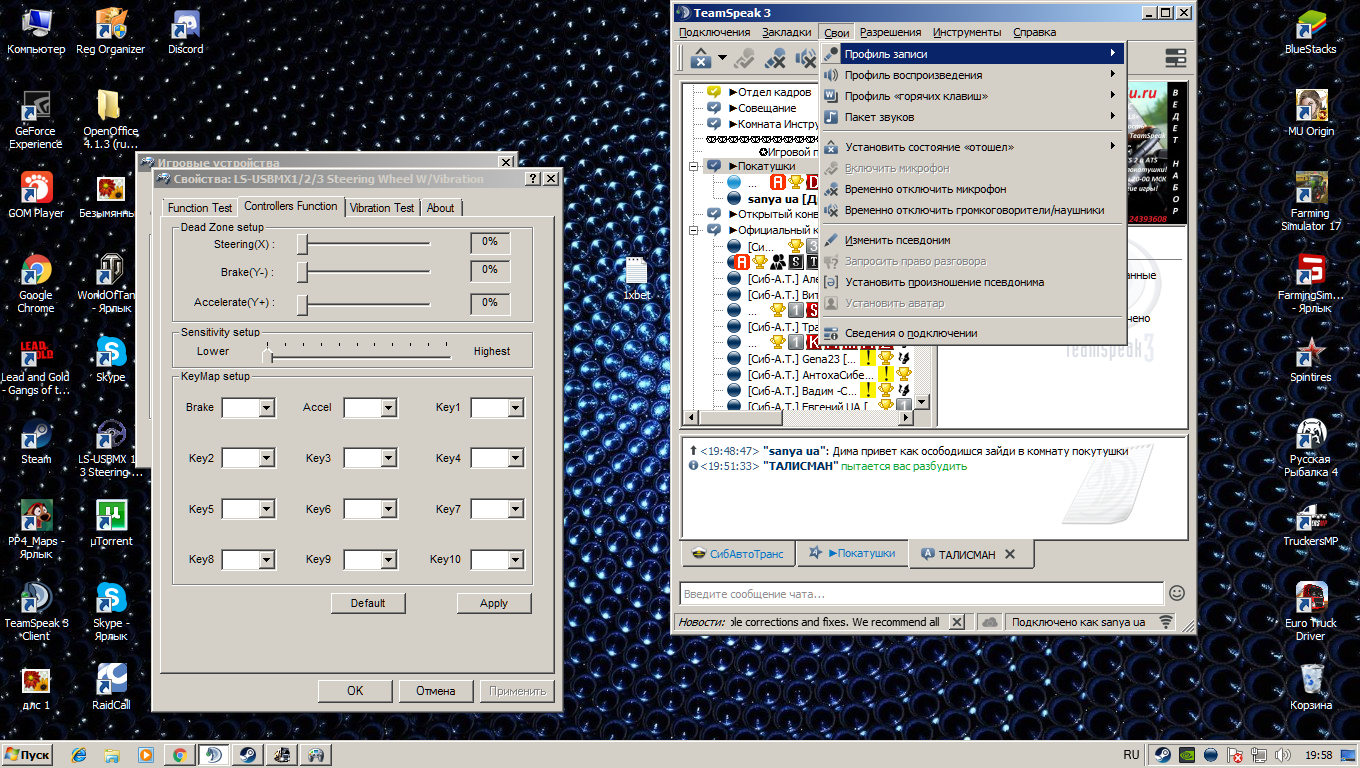Screen dimensions: 1360x768
Task: Open the server layout icon in toolbar
Action: [1175, 58]
